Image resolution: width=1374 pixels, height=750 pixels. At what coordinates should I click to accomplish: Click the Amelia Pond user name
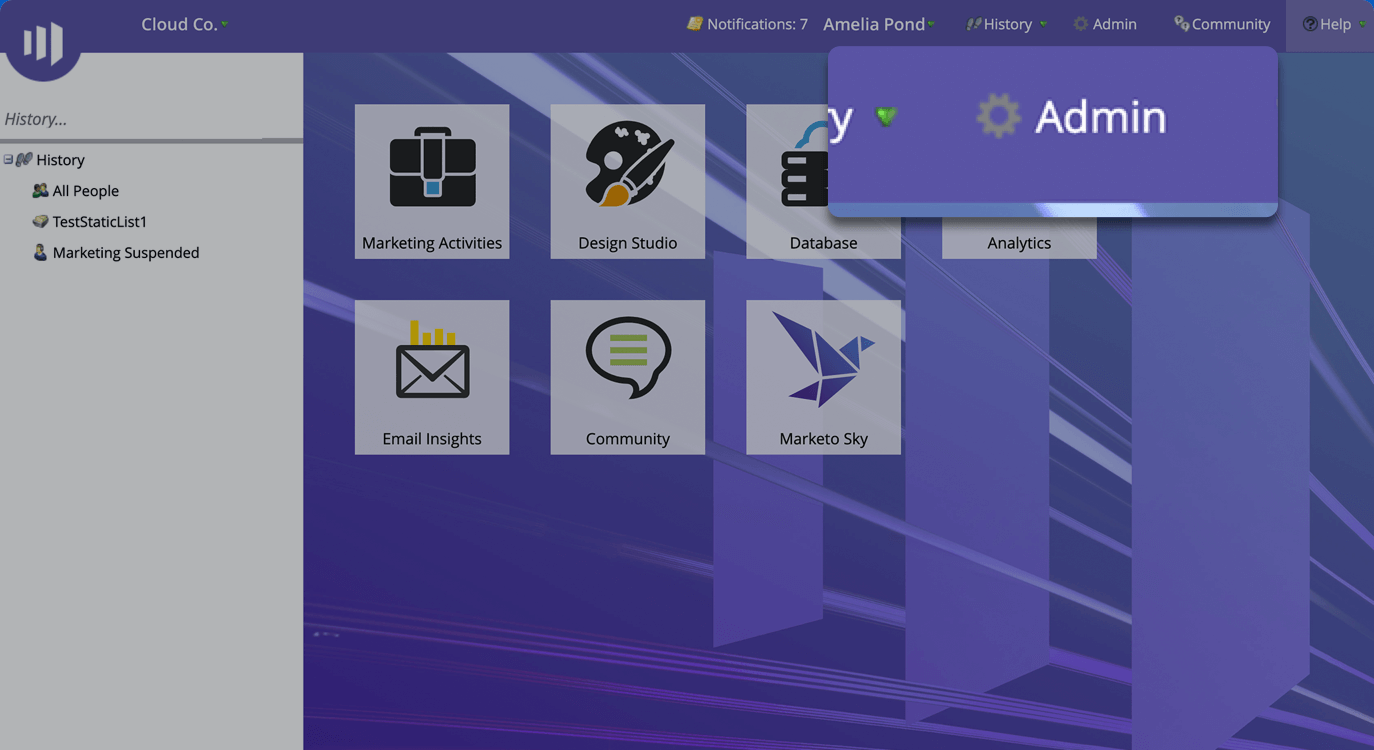pos(874,24)
